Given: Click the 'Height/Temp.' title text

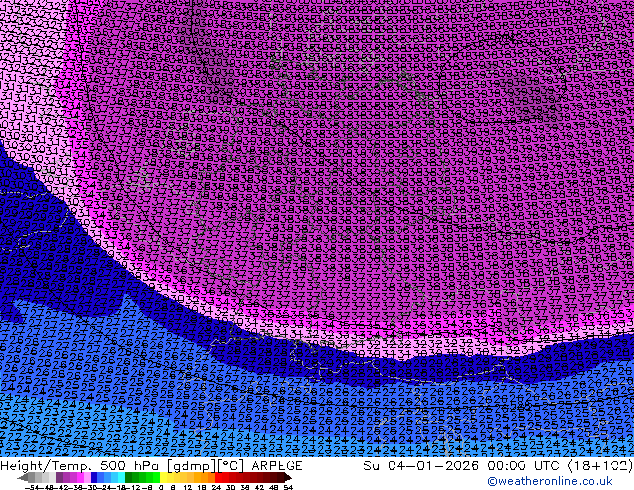Looking at the screenshot, I should 46,465.
